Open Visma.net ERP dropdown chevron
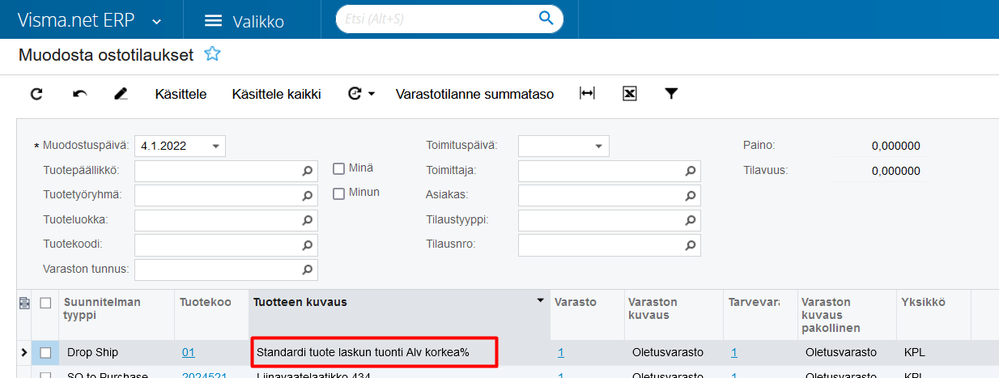The height and width of the screenshot is (378, 999). 157,22
